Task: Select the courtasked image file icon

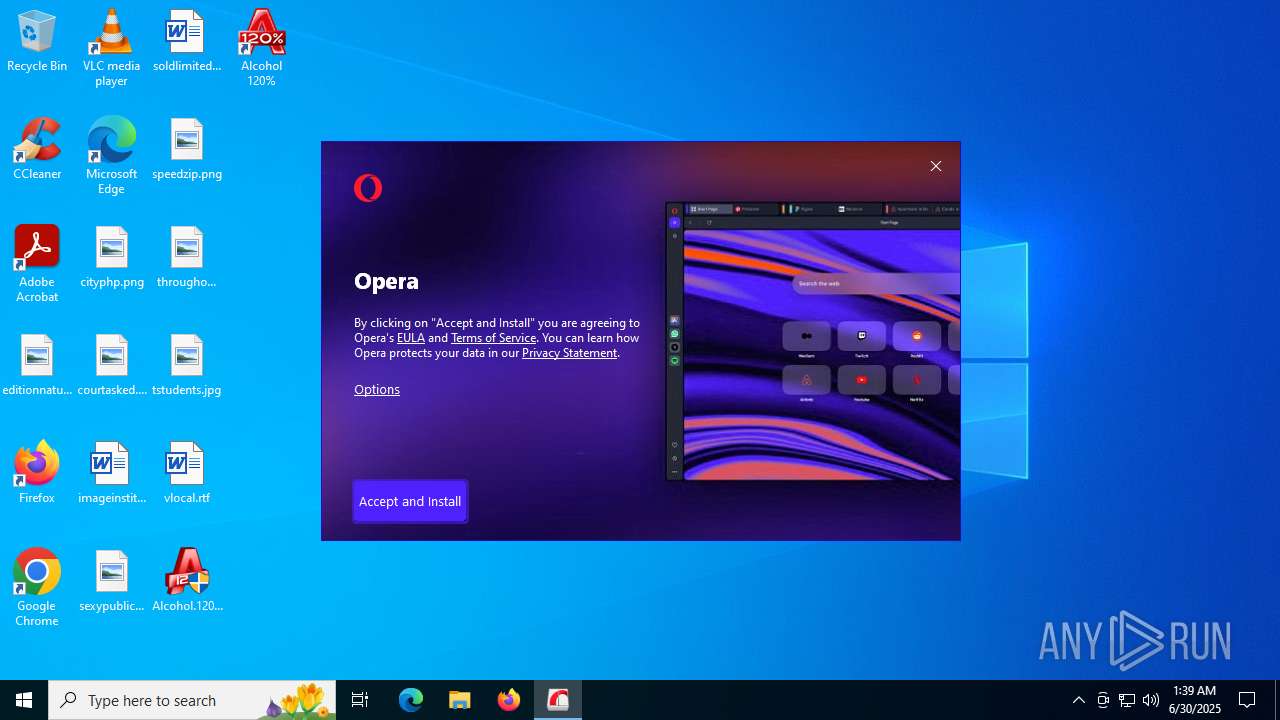Action: coord(111,365)
